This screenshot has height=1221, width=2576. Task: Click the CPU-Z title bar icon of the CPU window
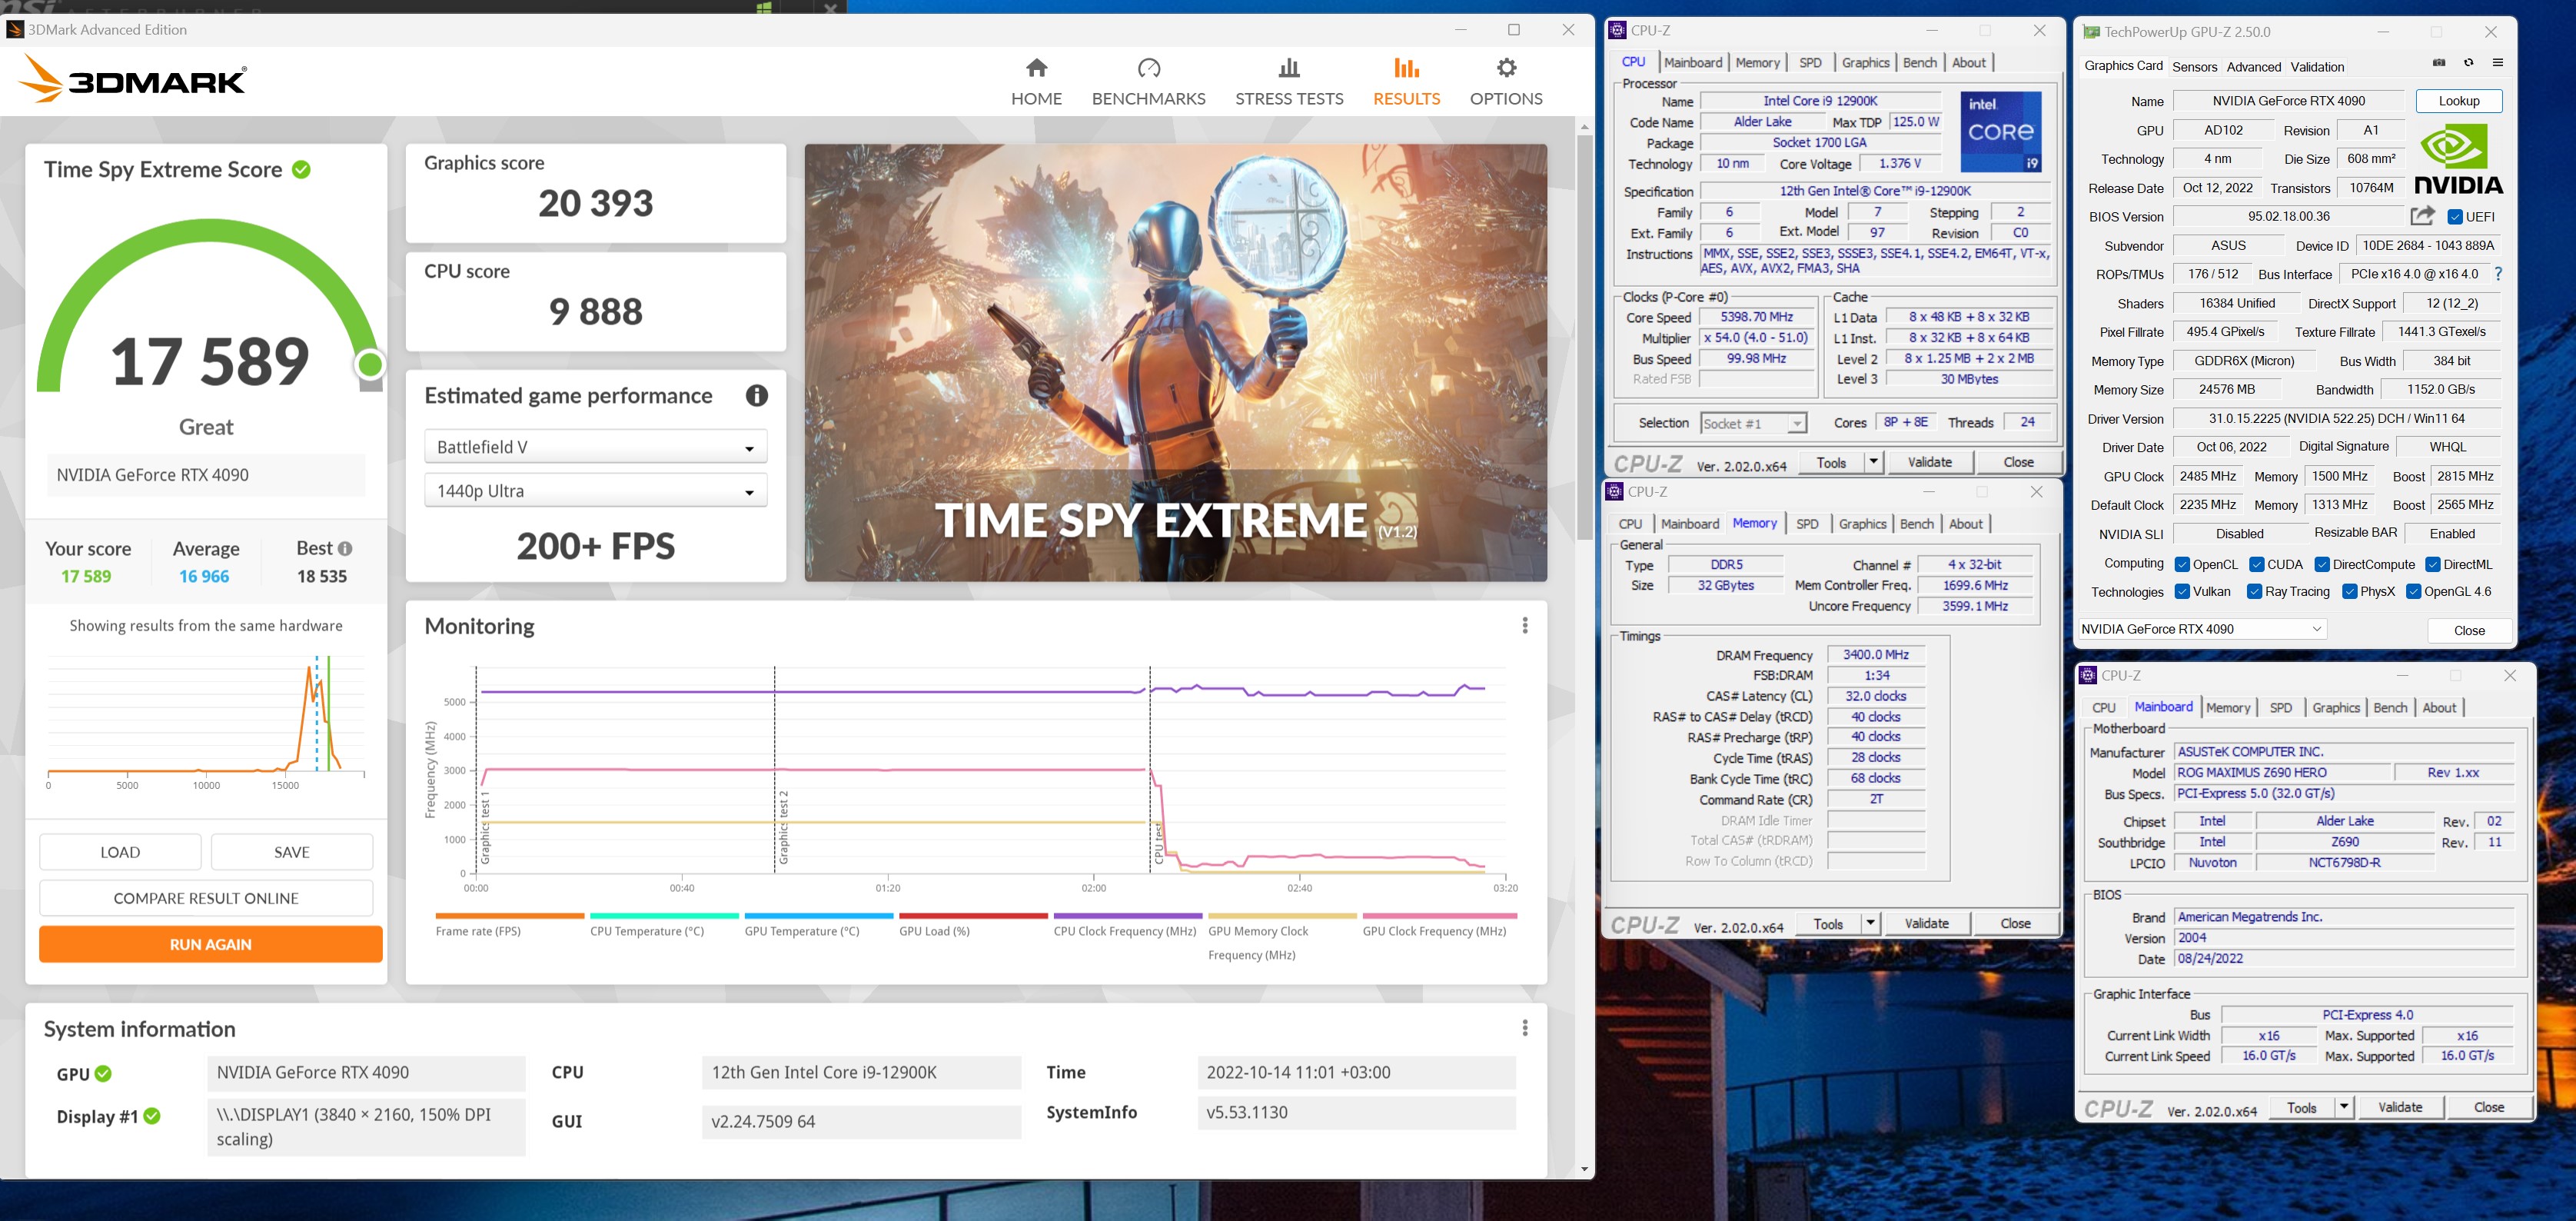(1617, 31)
